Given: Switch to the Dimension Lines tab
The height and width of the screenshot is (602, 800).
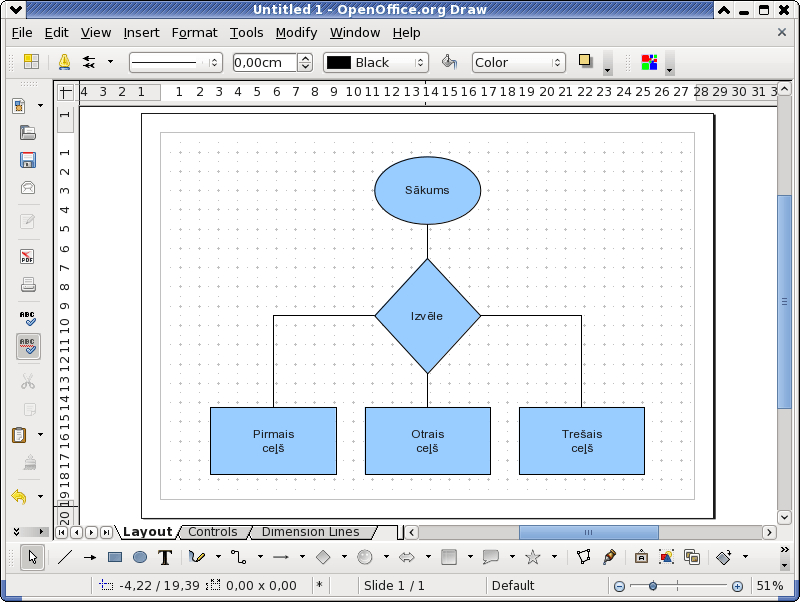Looking at the screenshot, I should click(311, 532).
